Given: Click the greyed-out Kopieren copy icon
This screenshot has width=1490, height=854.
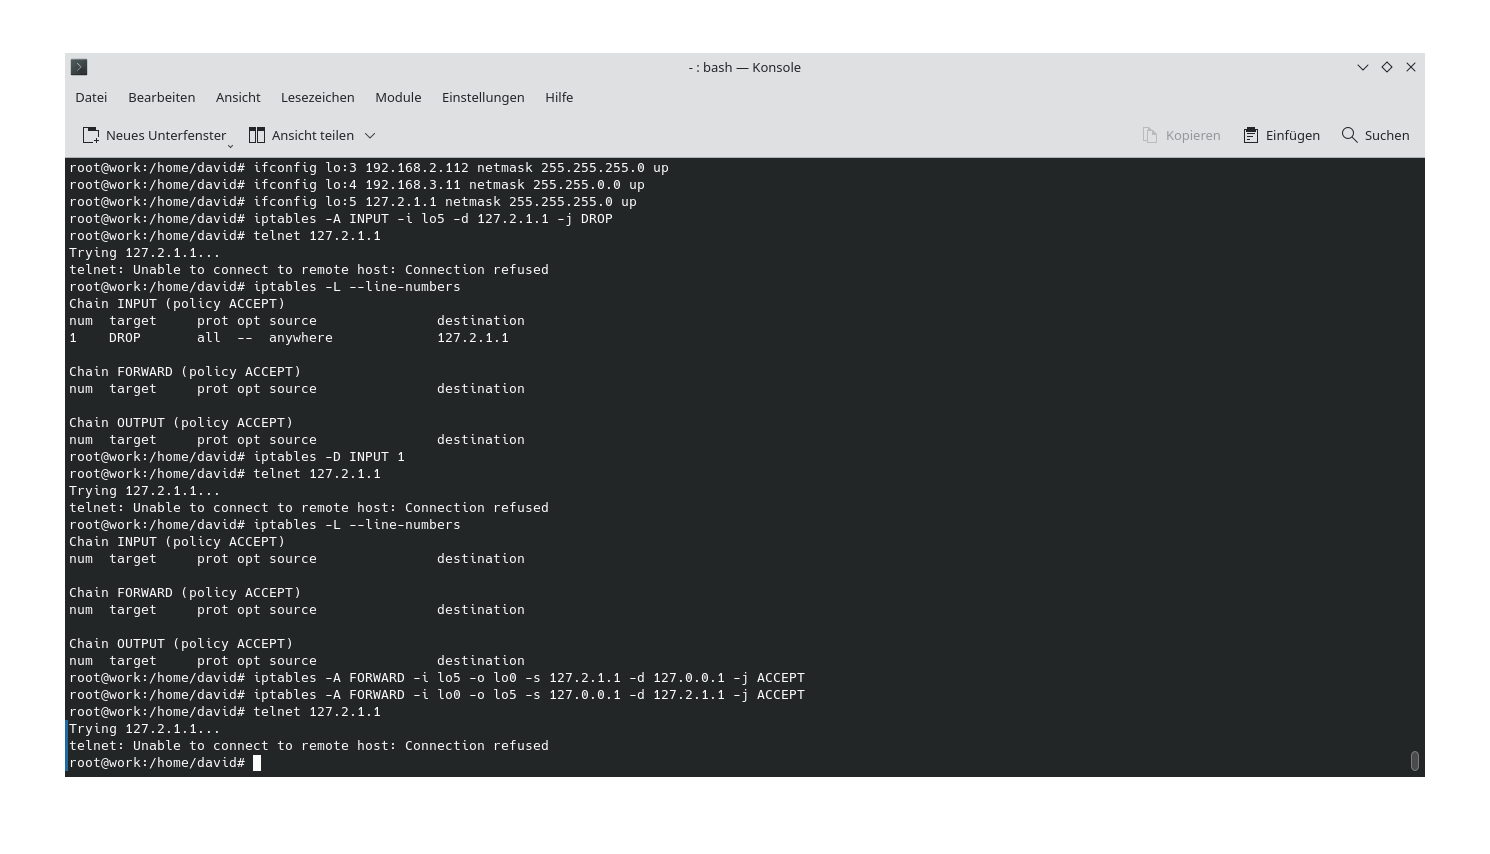Looking at the screenshot, I should tap(1152, 134).
